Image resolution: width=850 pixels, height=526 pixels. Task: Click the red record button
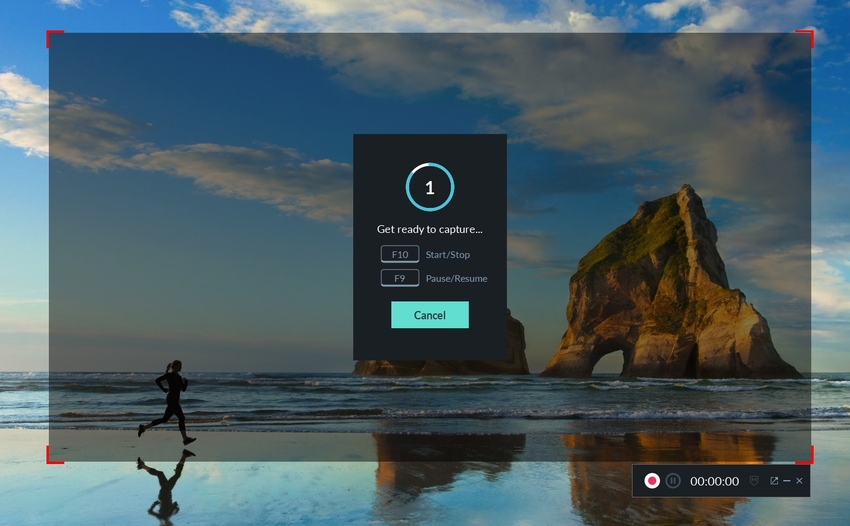pos(652,480)
